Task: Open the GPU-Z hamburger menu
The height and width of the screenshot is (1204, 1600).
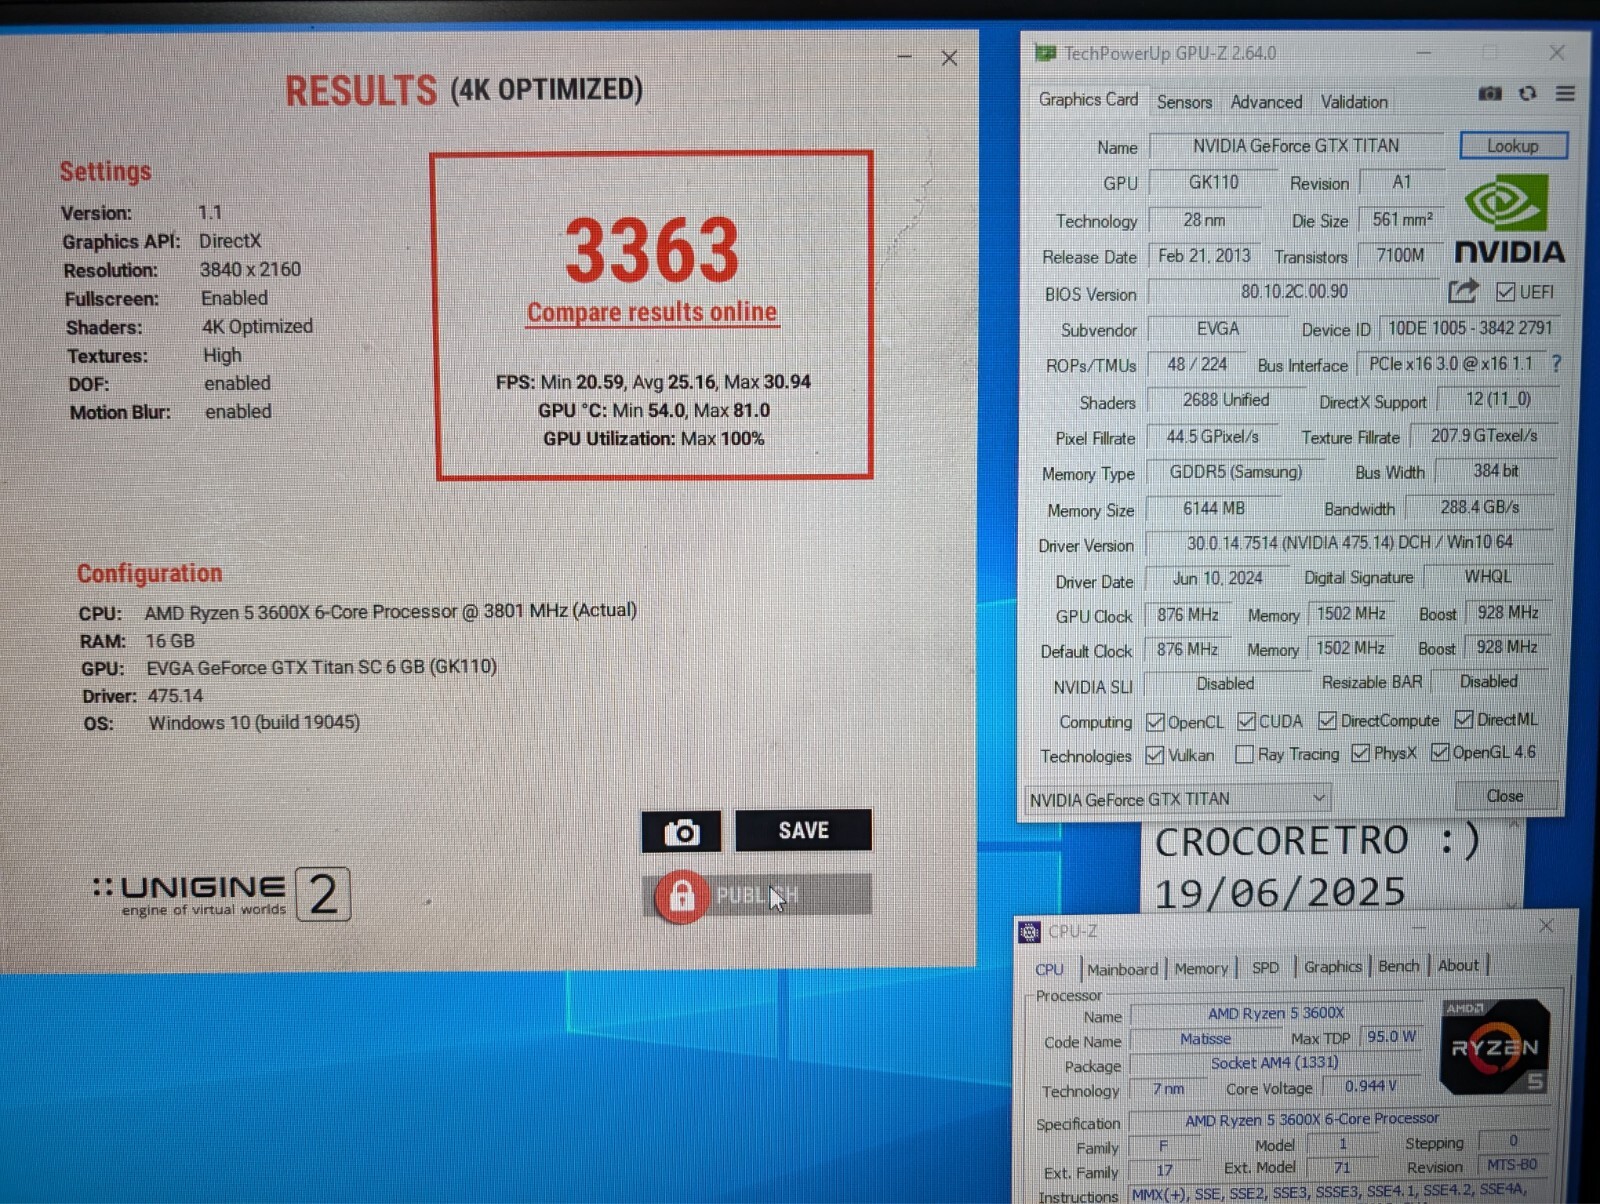Action: [1565, 93]
